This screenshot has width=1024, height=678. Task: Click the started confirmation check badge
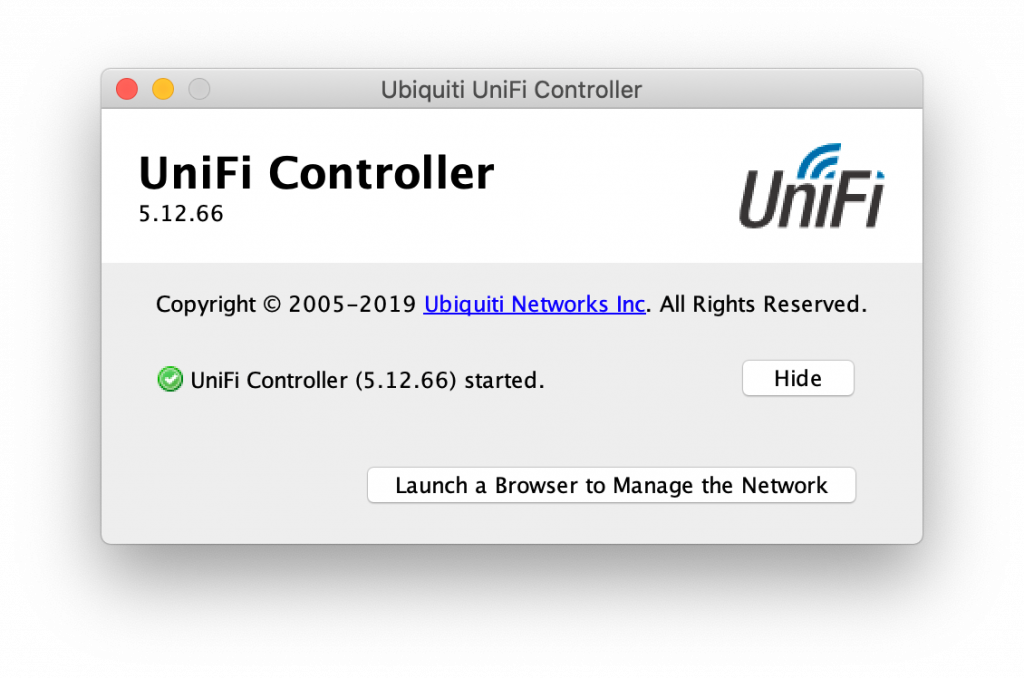point(169,379)
